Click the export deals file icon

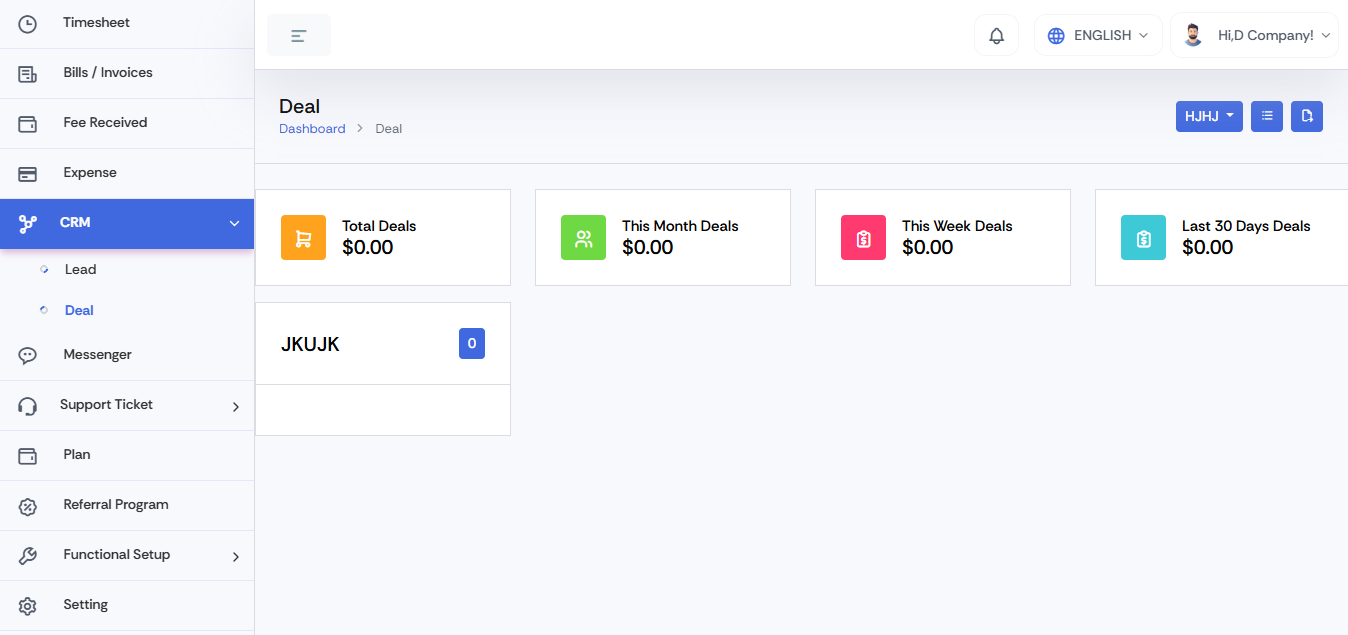coord(1307,116)
